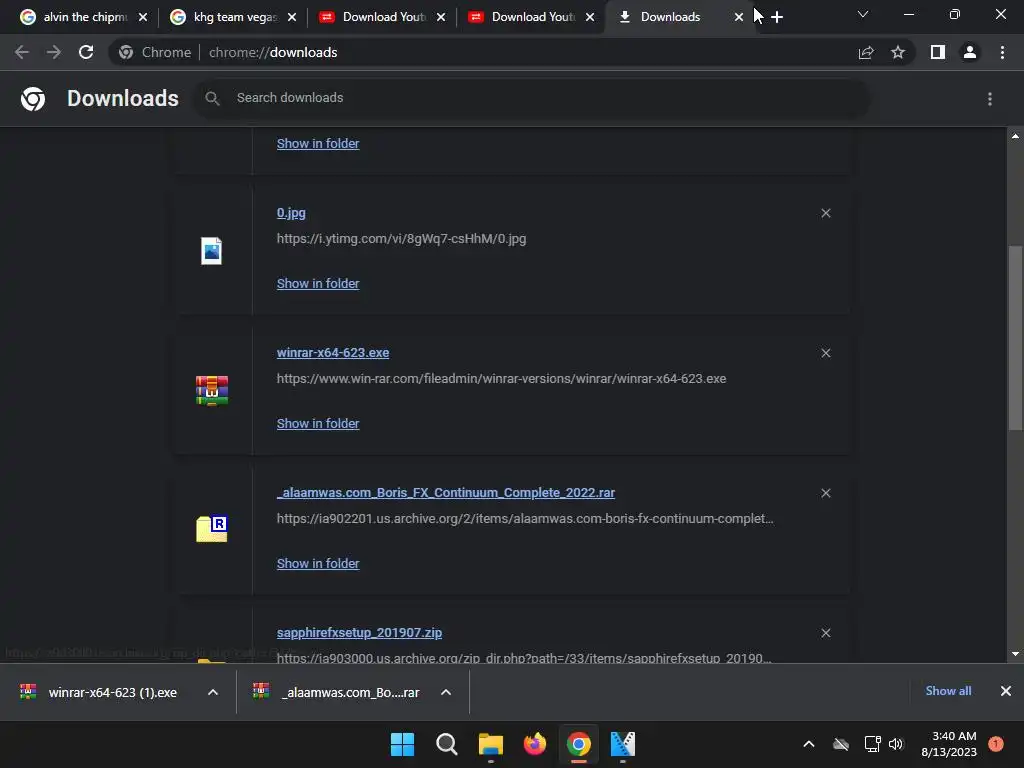Screen dimensions: 1024x768
Task: Show 0.jpg in folder
Action: (317, 283)
